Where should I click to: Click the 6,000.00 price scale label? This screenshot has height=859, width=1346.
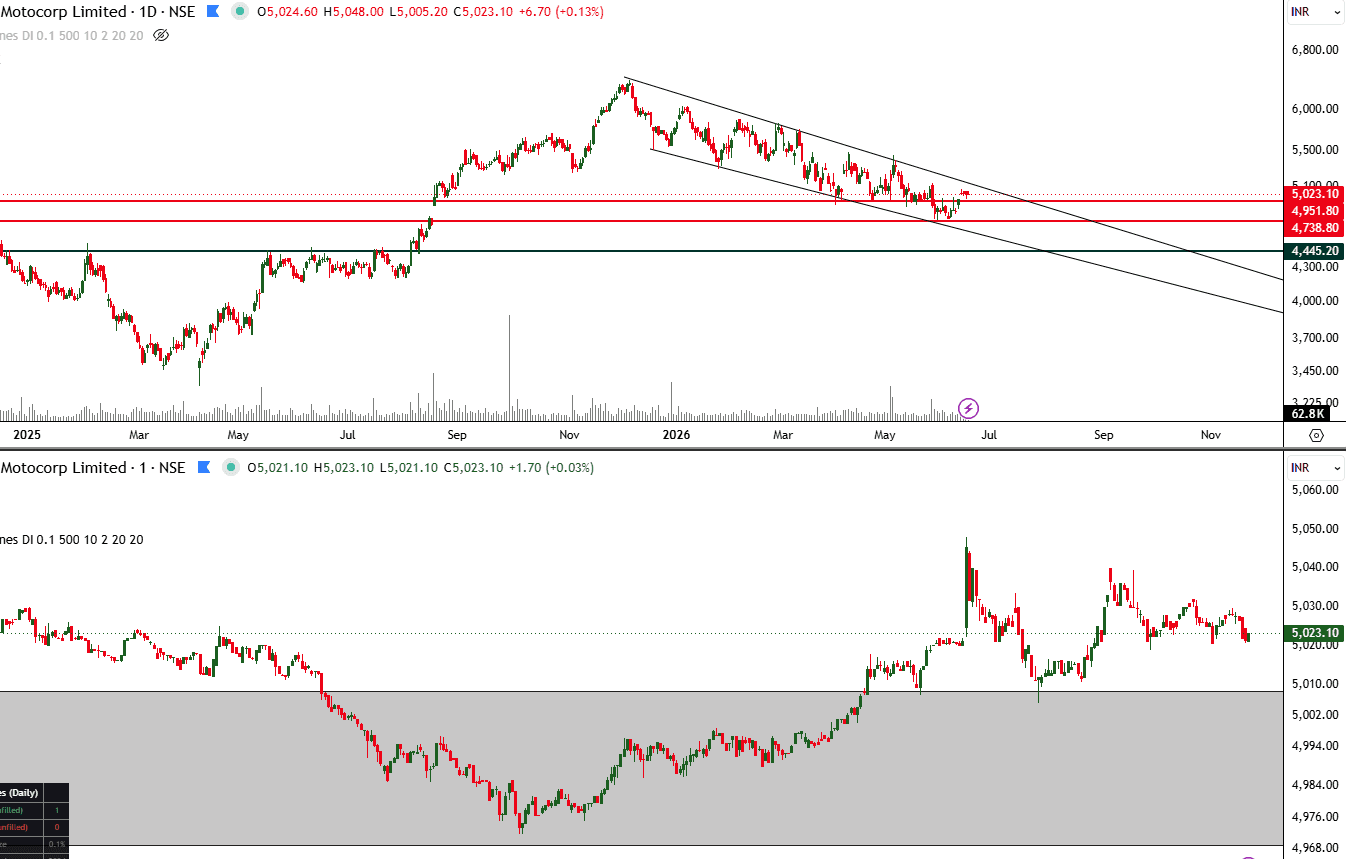click(x=1315, y=109)
